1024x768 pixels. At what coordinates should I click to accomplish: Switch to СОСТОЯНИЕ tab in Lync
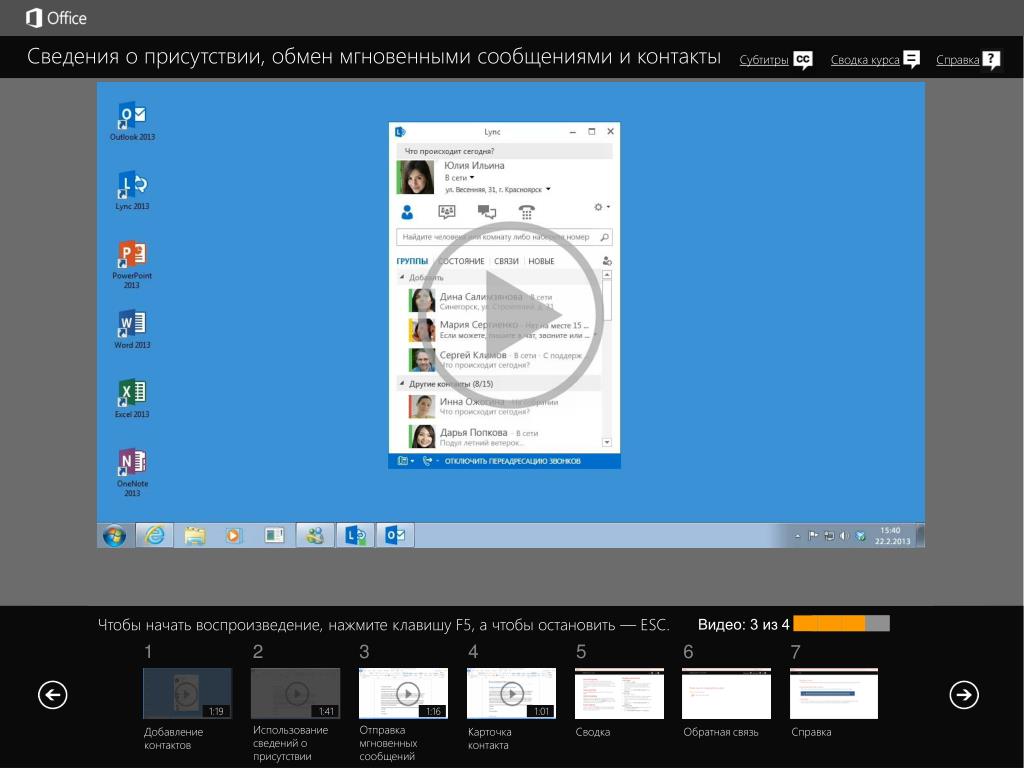(461, 261)
